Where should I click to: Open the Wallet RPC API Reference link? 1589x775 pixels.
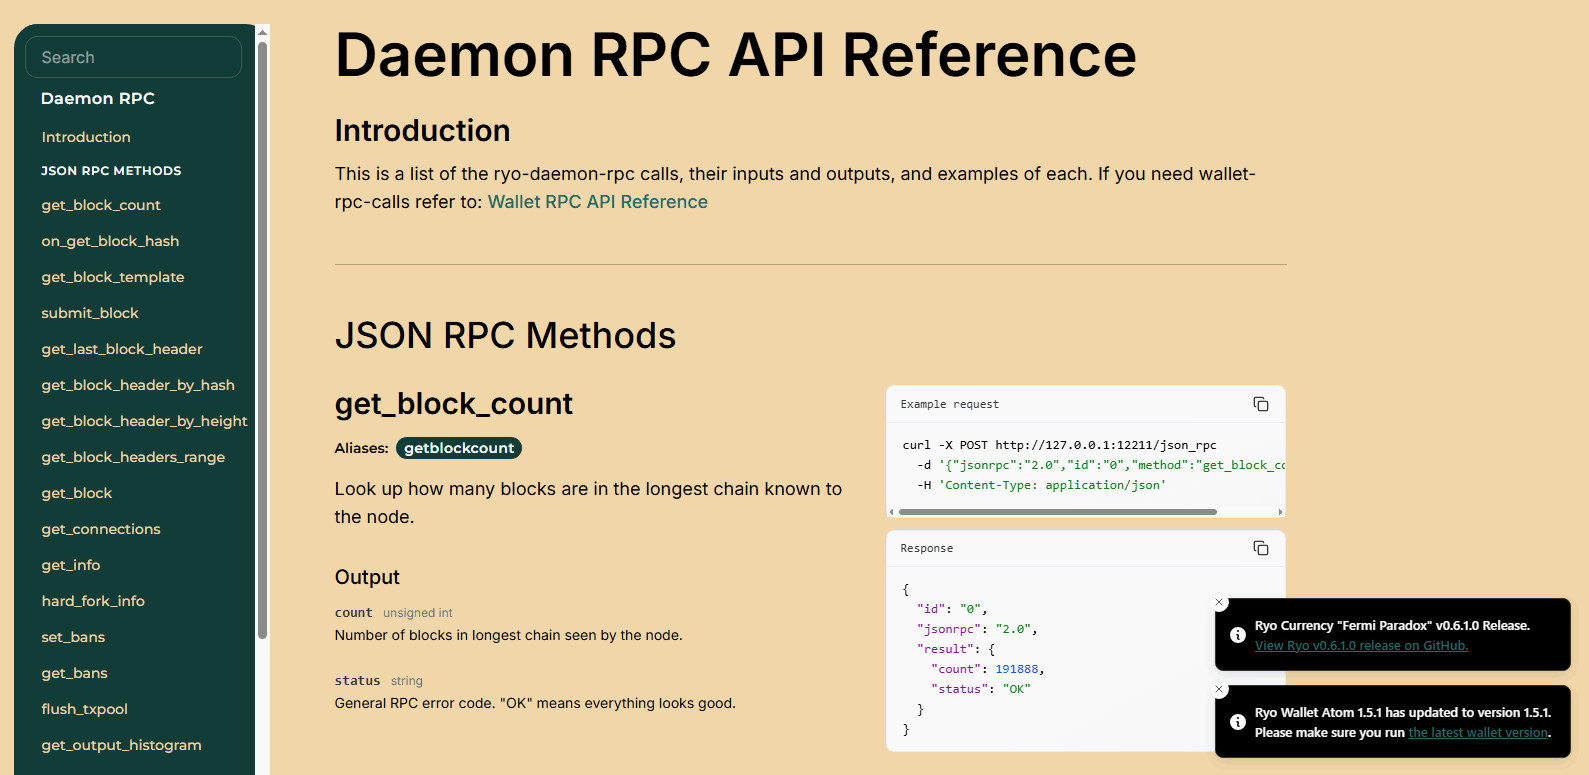(597, 202)
